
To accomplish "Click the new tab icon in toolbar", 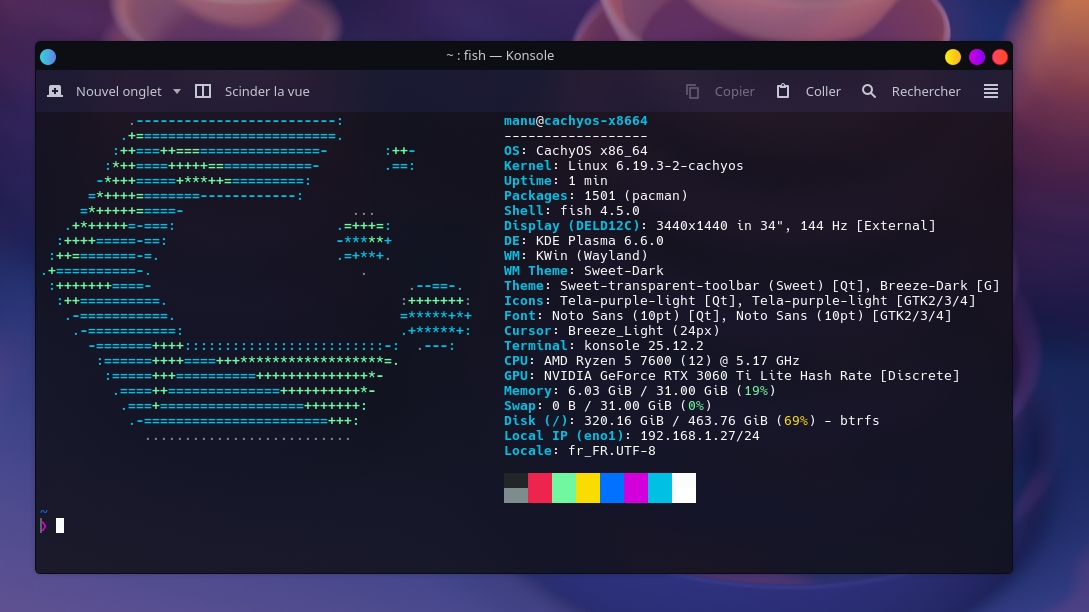I will [x=55, y=91].
